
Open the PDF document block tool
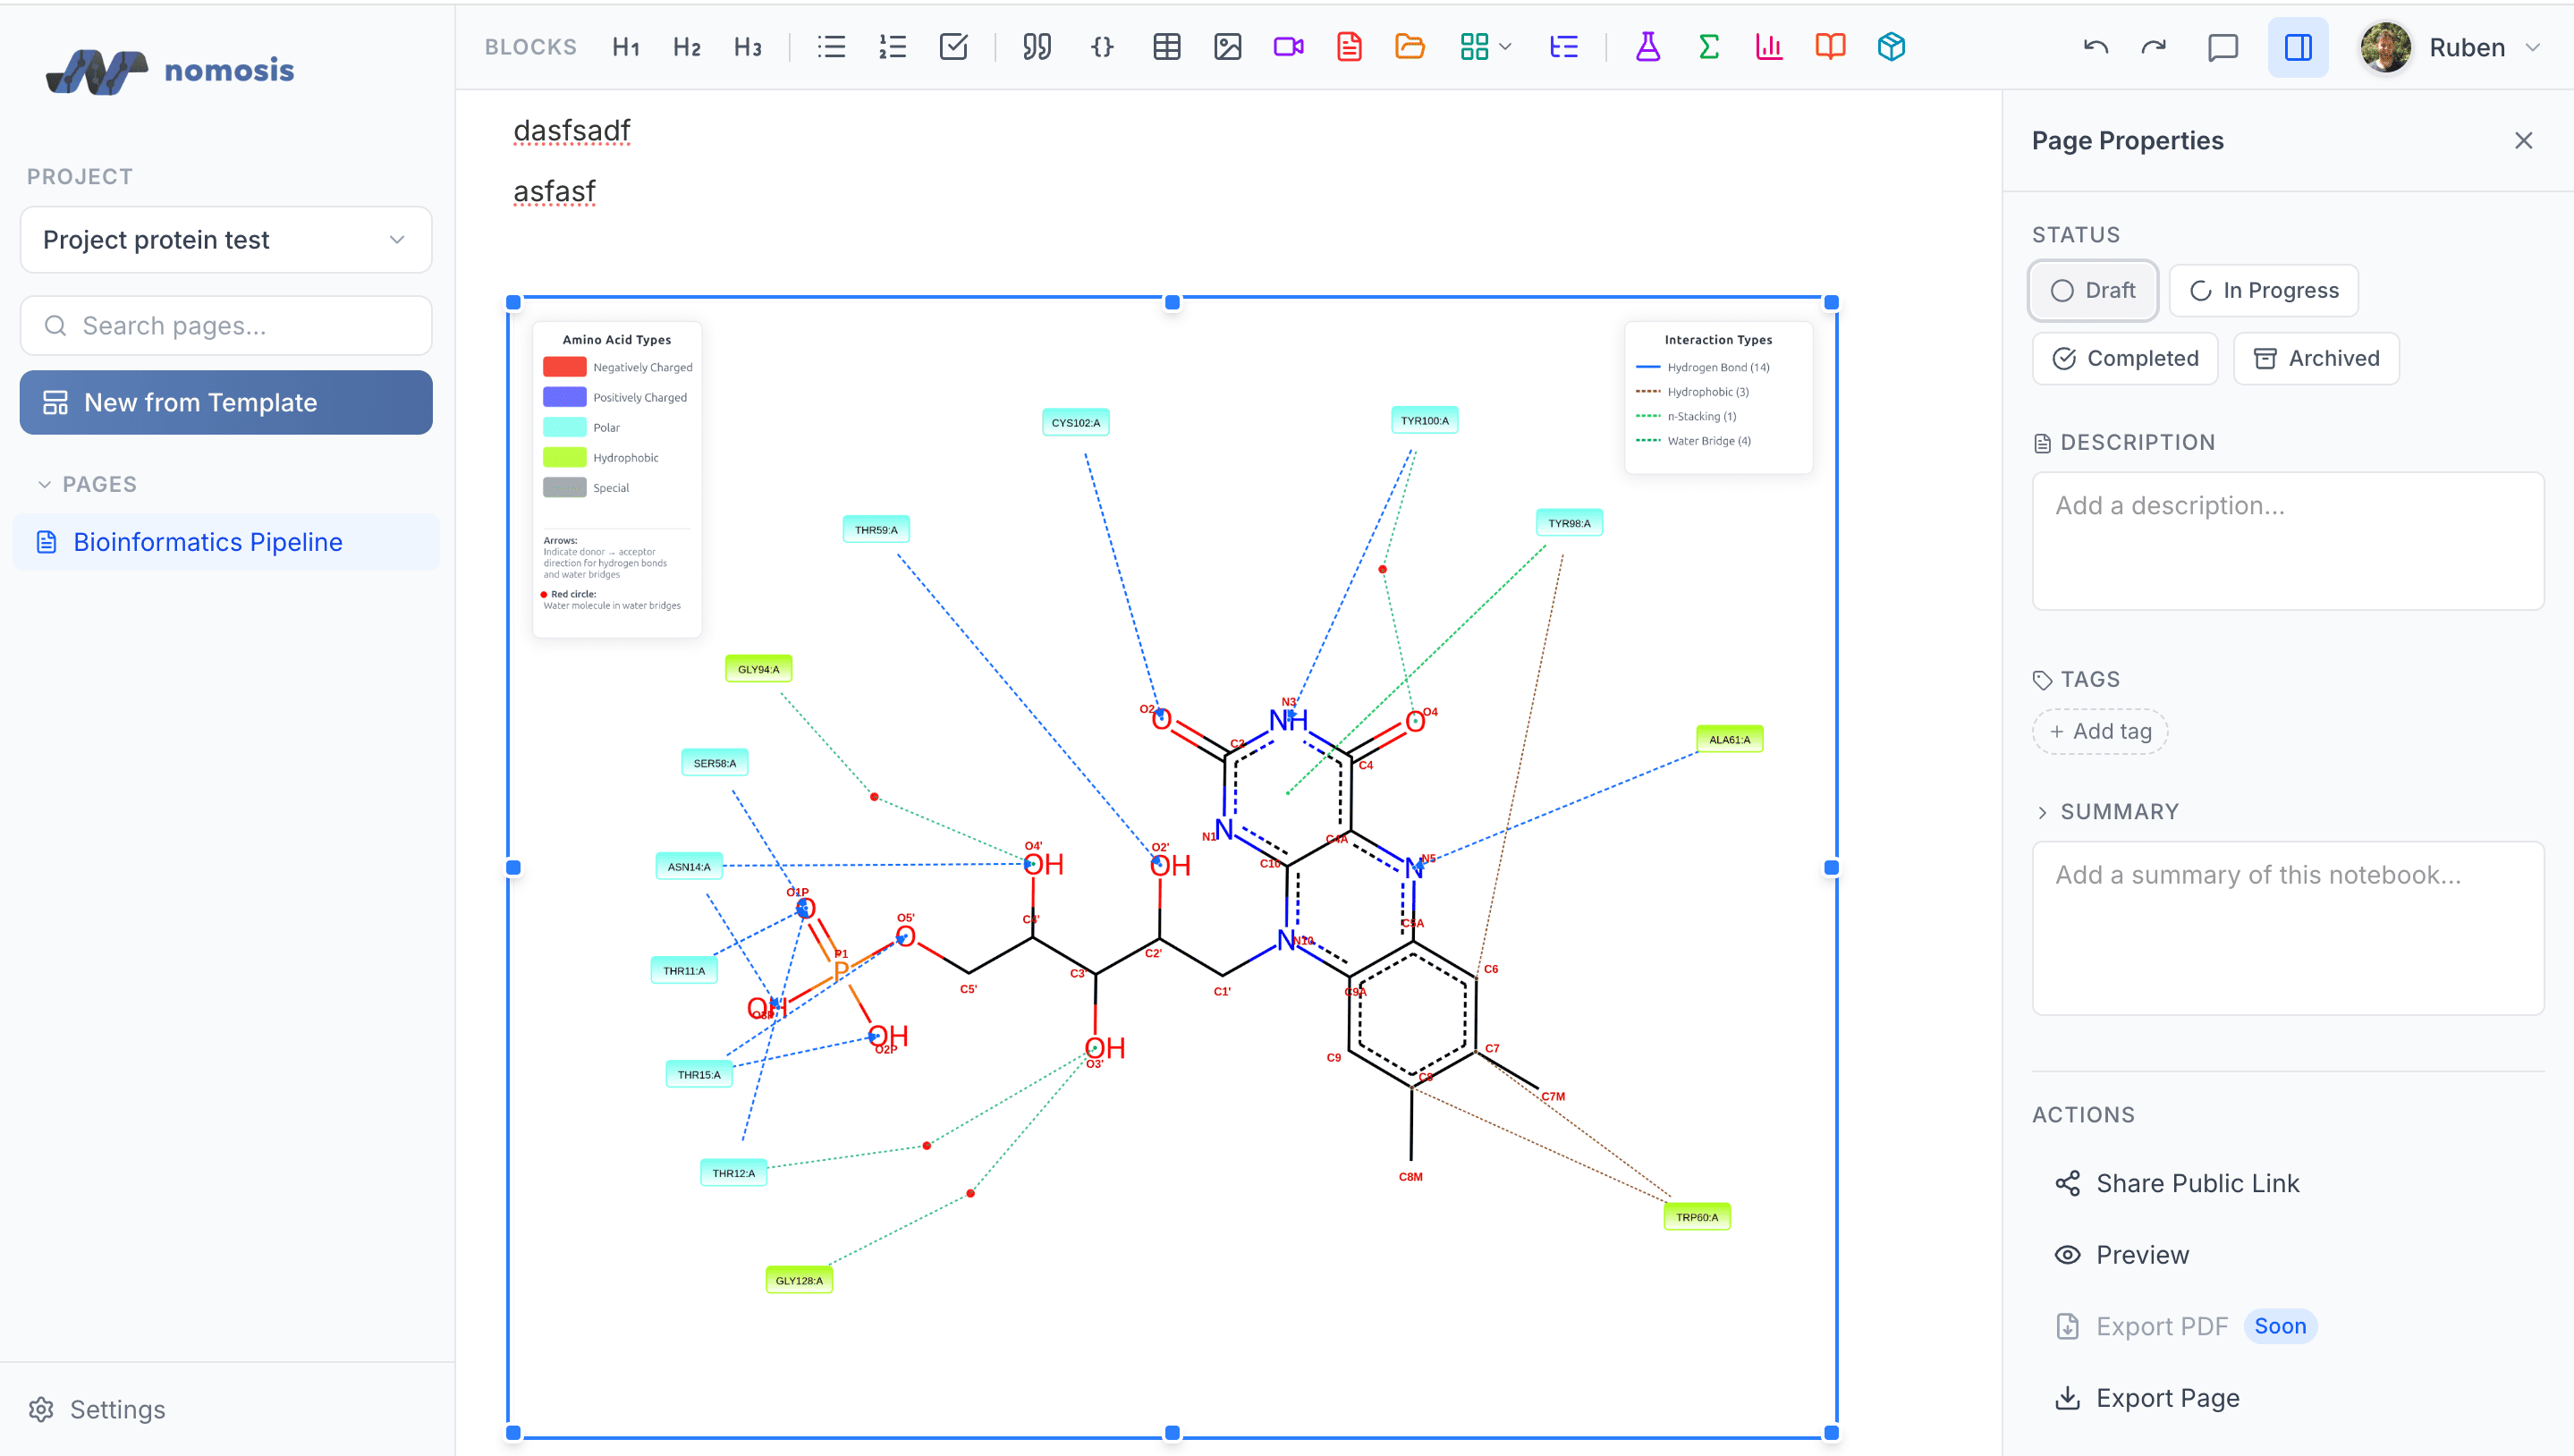pyautogui.click(x=1348, y=46)
